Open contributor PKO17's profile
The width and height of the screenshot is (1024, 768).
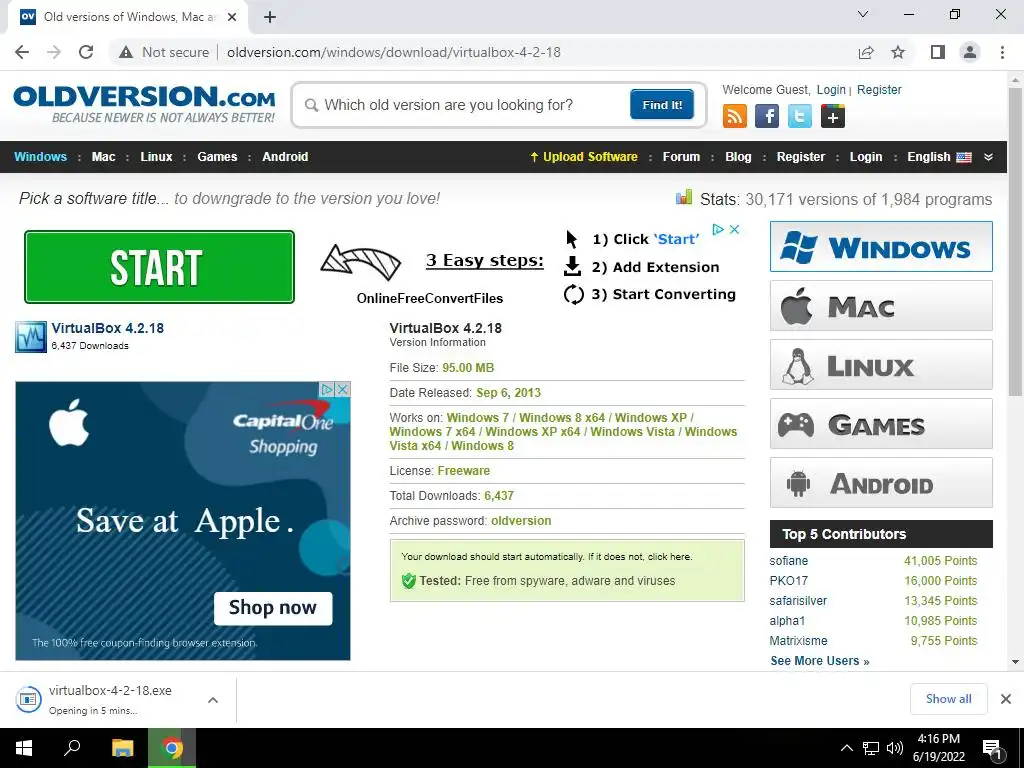pos(788,581)
